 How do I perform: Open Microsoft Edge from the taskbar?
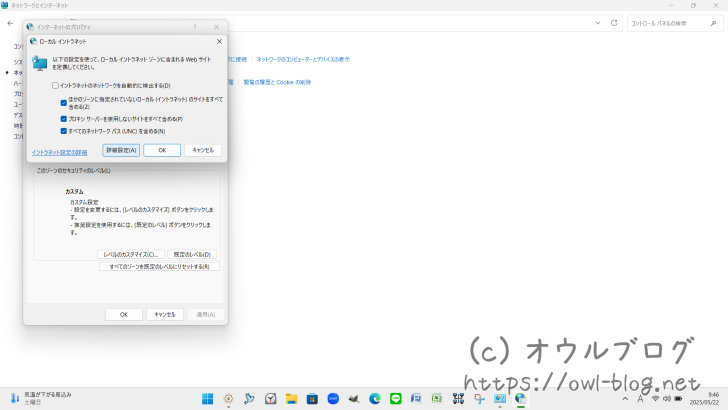(374, 398)
